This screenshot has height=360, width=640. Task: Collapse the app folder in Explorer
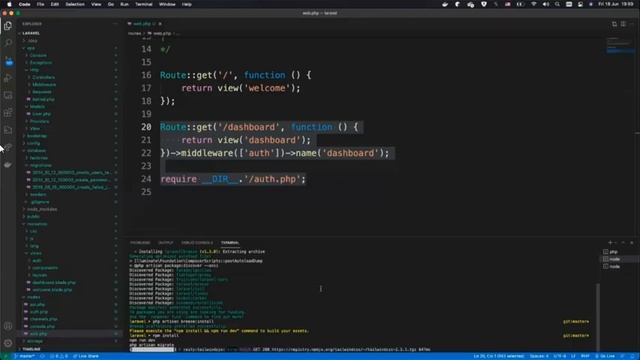pyautogui.click(x=29, y=48)
